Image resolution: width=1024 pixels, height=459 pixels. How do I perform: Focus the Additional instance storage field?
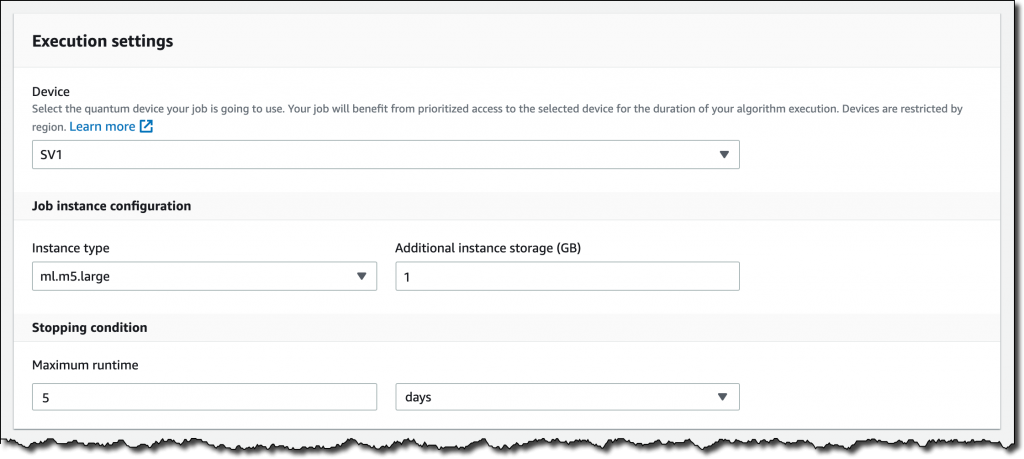pyautogui.click(x=567, y=277)
